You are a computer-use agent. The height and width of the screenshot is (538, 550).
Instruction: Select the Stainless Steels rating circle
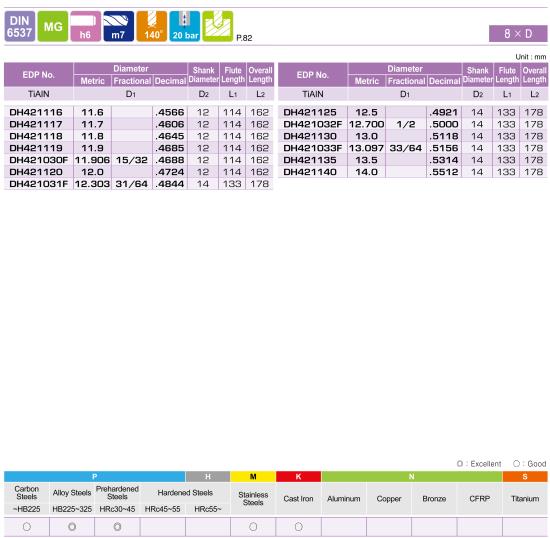[253, 526]
